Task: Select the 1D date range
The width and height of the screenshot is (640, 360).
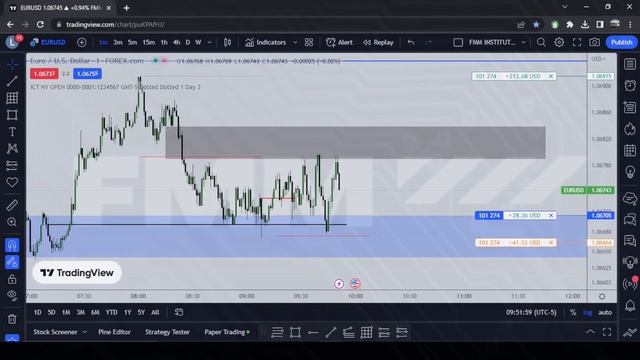Action: pos(38,312)
